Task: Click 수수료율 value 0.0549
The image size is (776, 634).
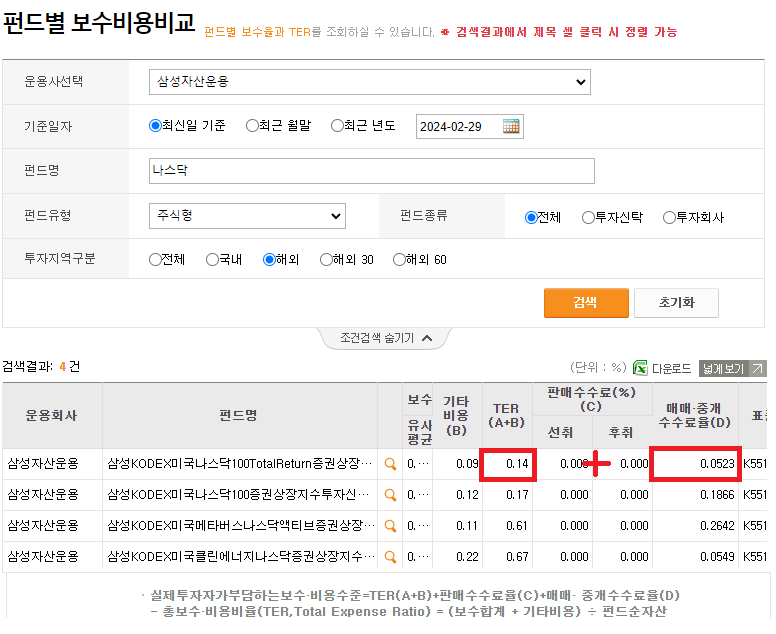Action: [x=717, y=556]
